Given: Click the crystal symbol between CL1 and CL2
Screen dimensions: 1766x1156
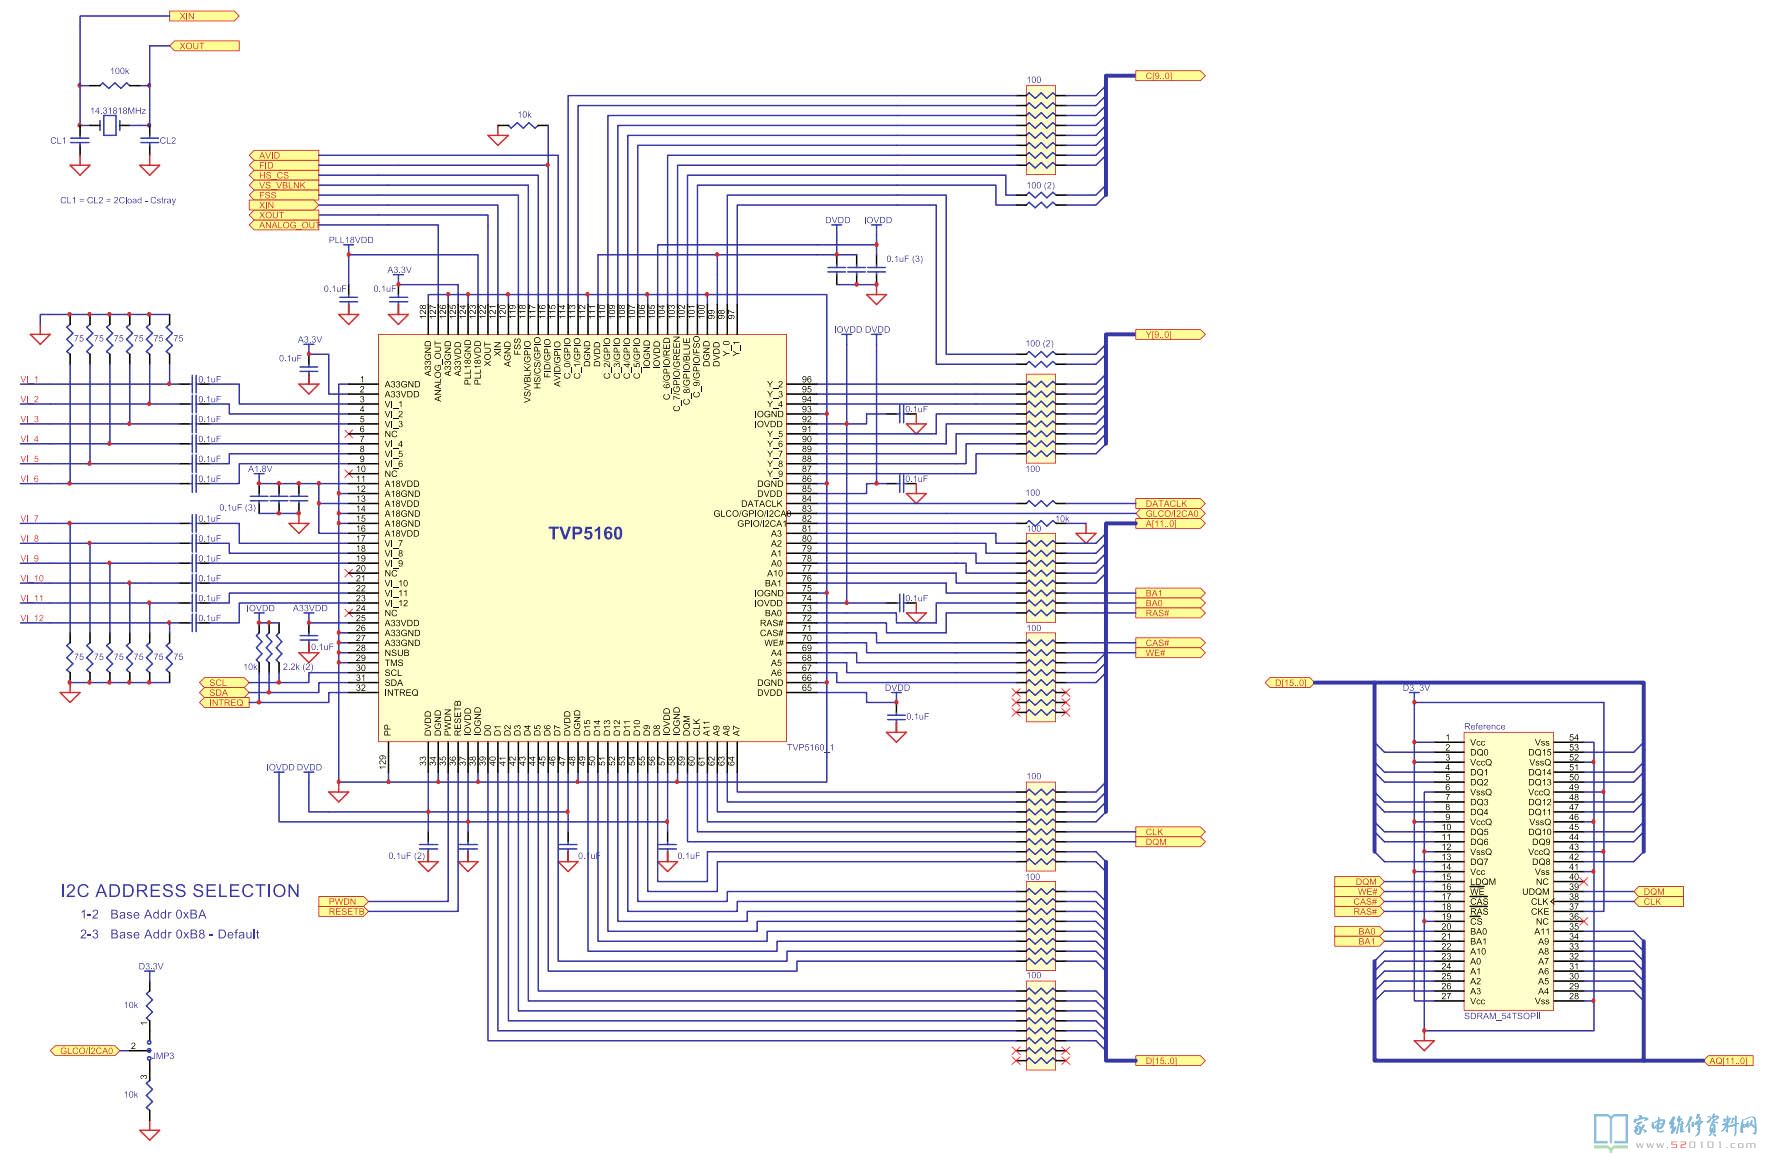Looking at the screenshot, I should (x=111, y=125).
